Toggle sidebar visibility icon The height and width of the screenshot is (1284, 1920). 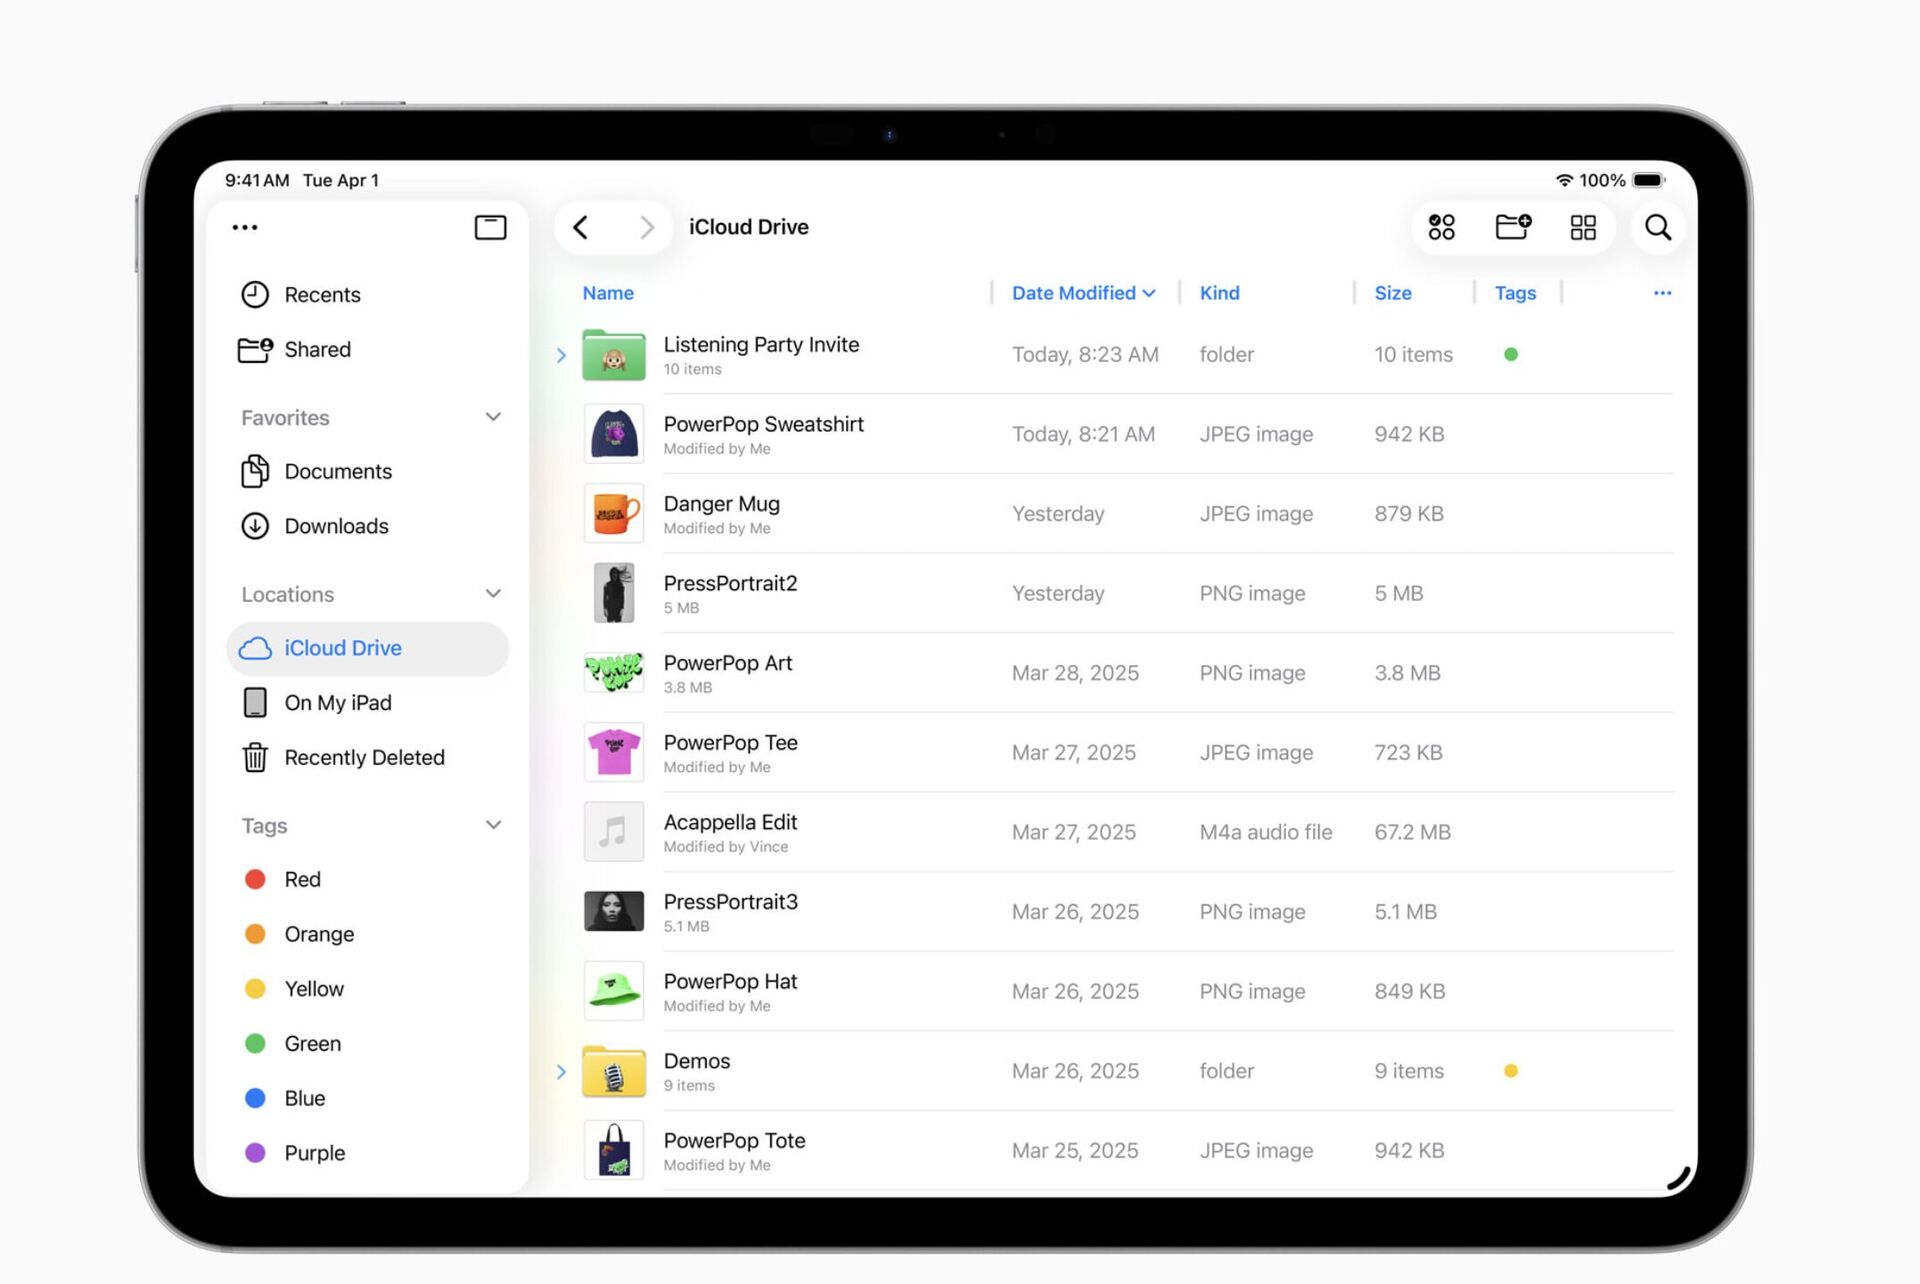pyautogui.click(x=490, y=228)
